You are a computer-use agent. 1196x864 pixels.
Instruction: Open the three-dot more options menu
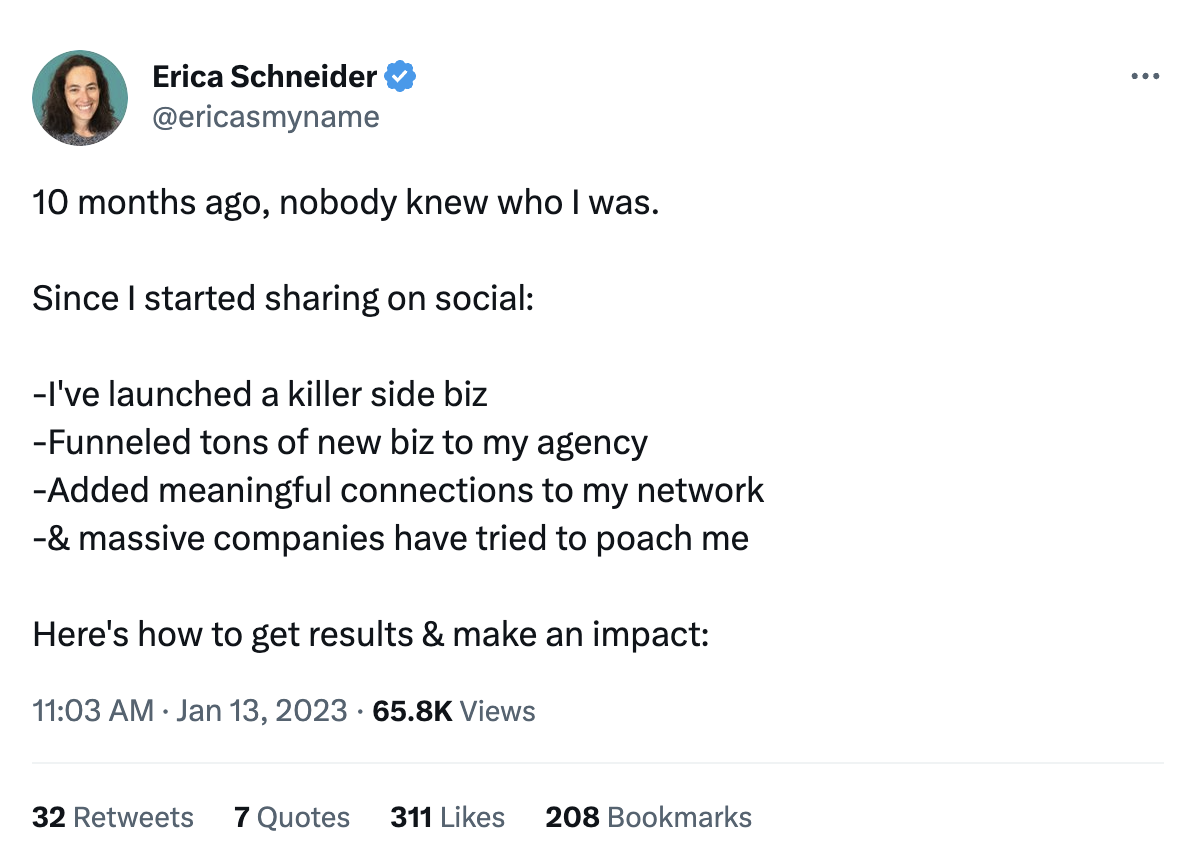[1144, 76]
